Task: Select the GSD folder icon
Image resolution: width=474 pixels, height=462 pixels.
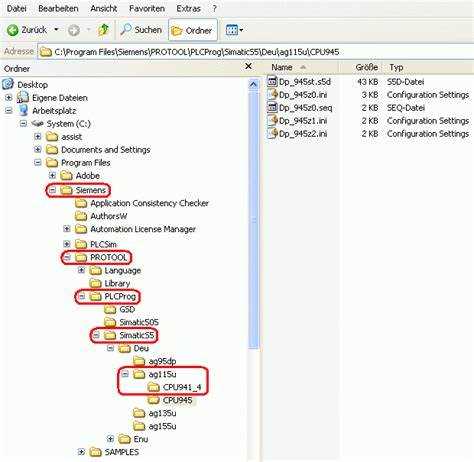Action: coord(110,309)
